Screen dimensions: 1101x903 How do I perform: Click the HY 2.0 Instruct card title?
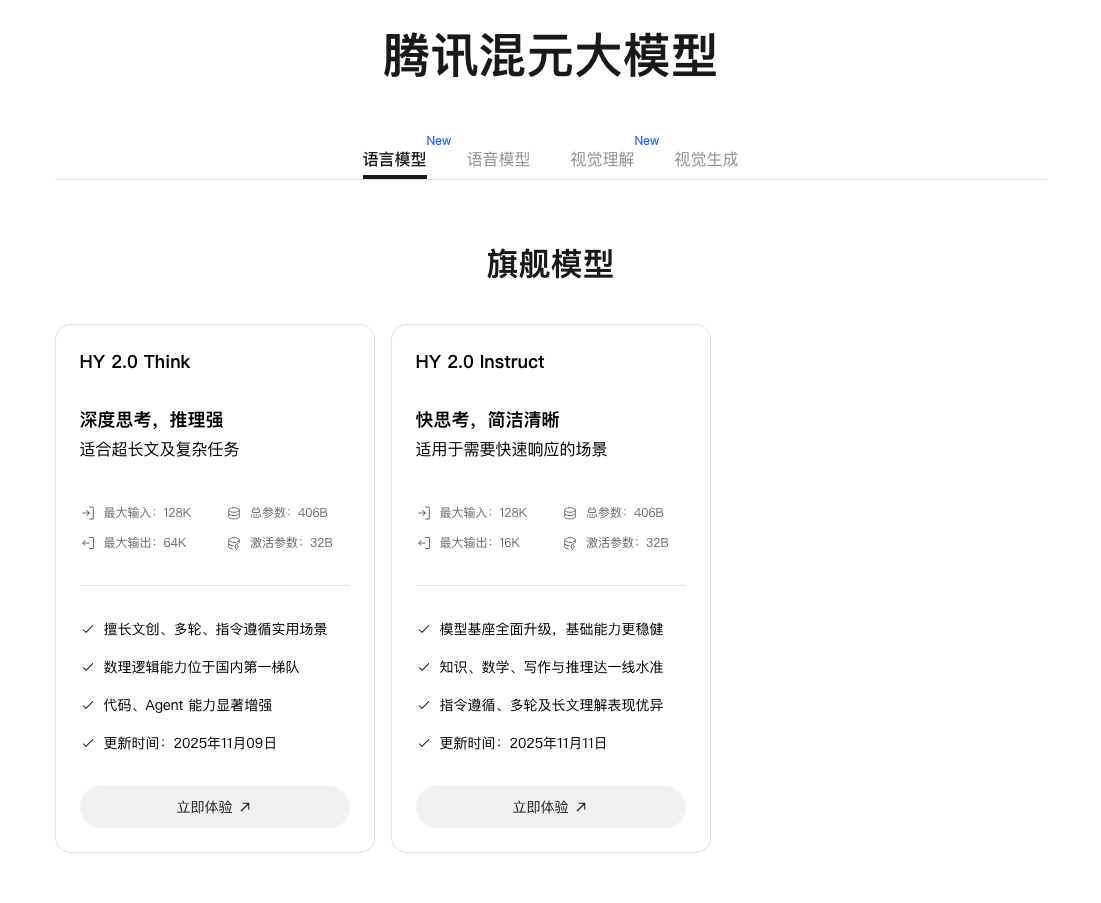(480, 362)
